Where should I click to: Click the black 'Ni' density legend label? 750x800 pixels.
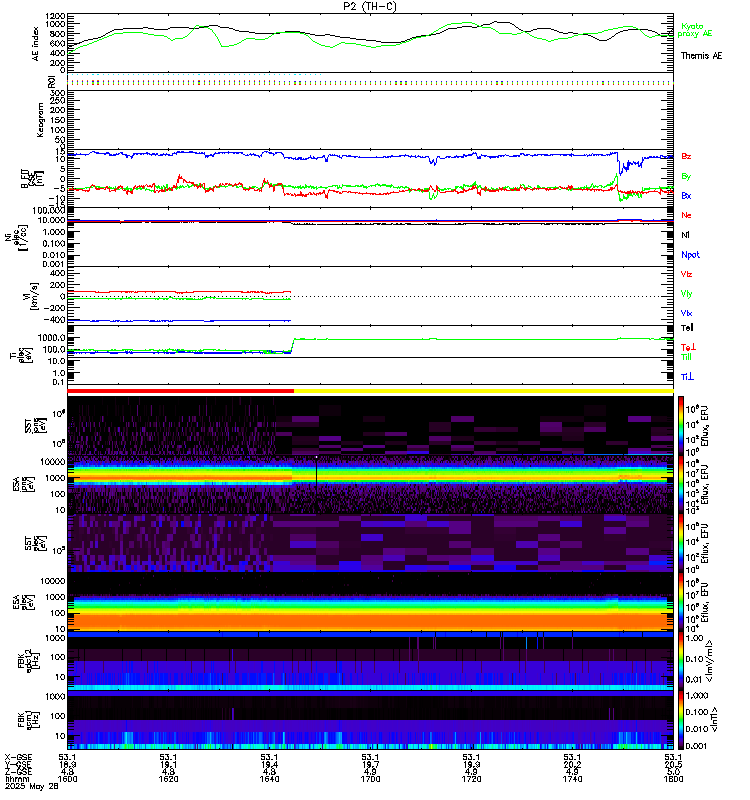[x=685, y=235]
